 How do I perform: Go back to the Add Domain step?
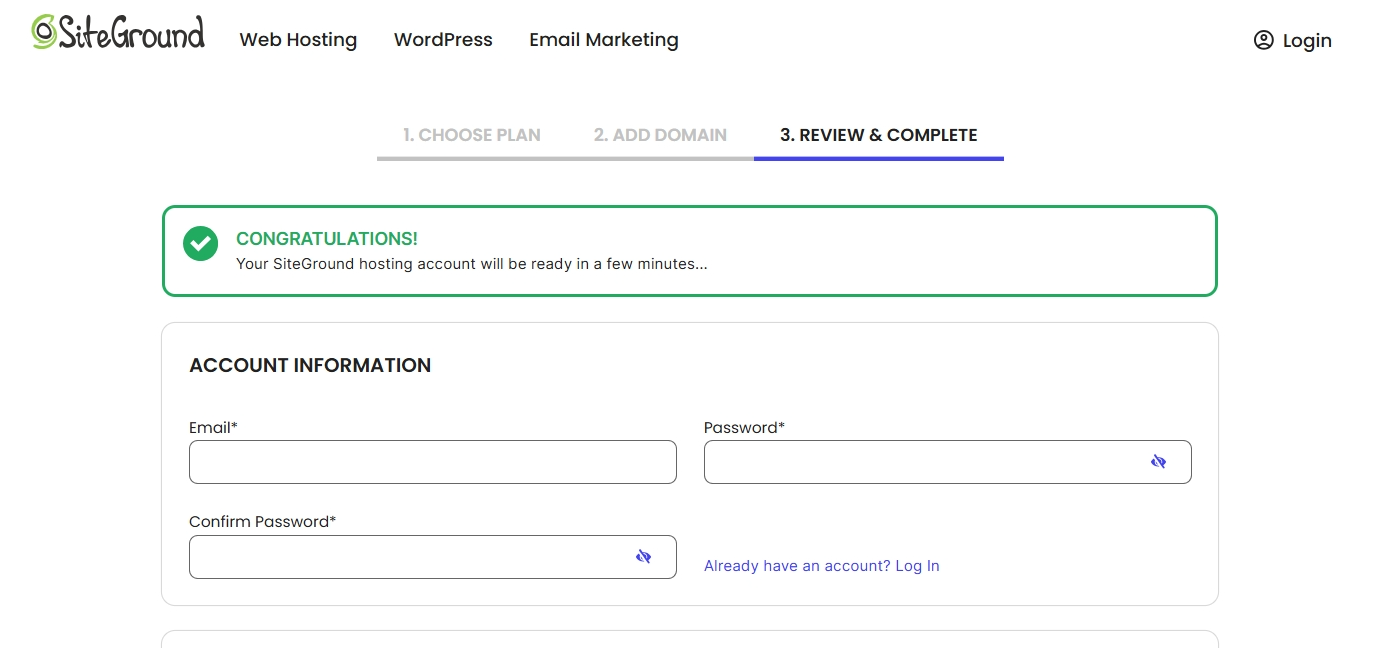(660, 135)
